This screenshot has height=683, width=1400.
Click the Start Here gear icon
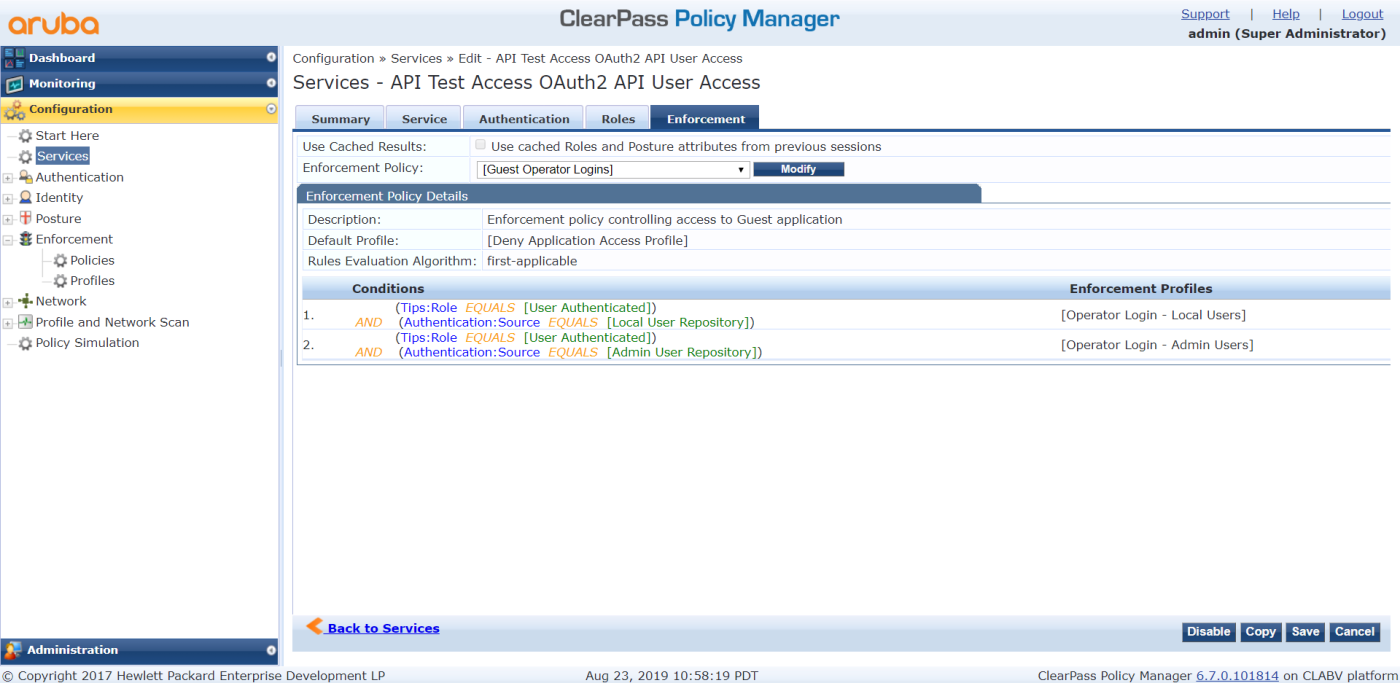pos(25,136)
